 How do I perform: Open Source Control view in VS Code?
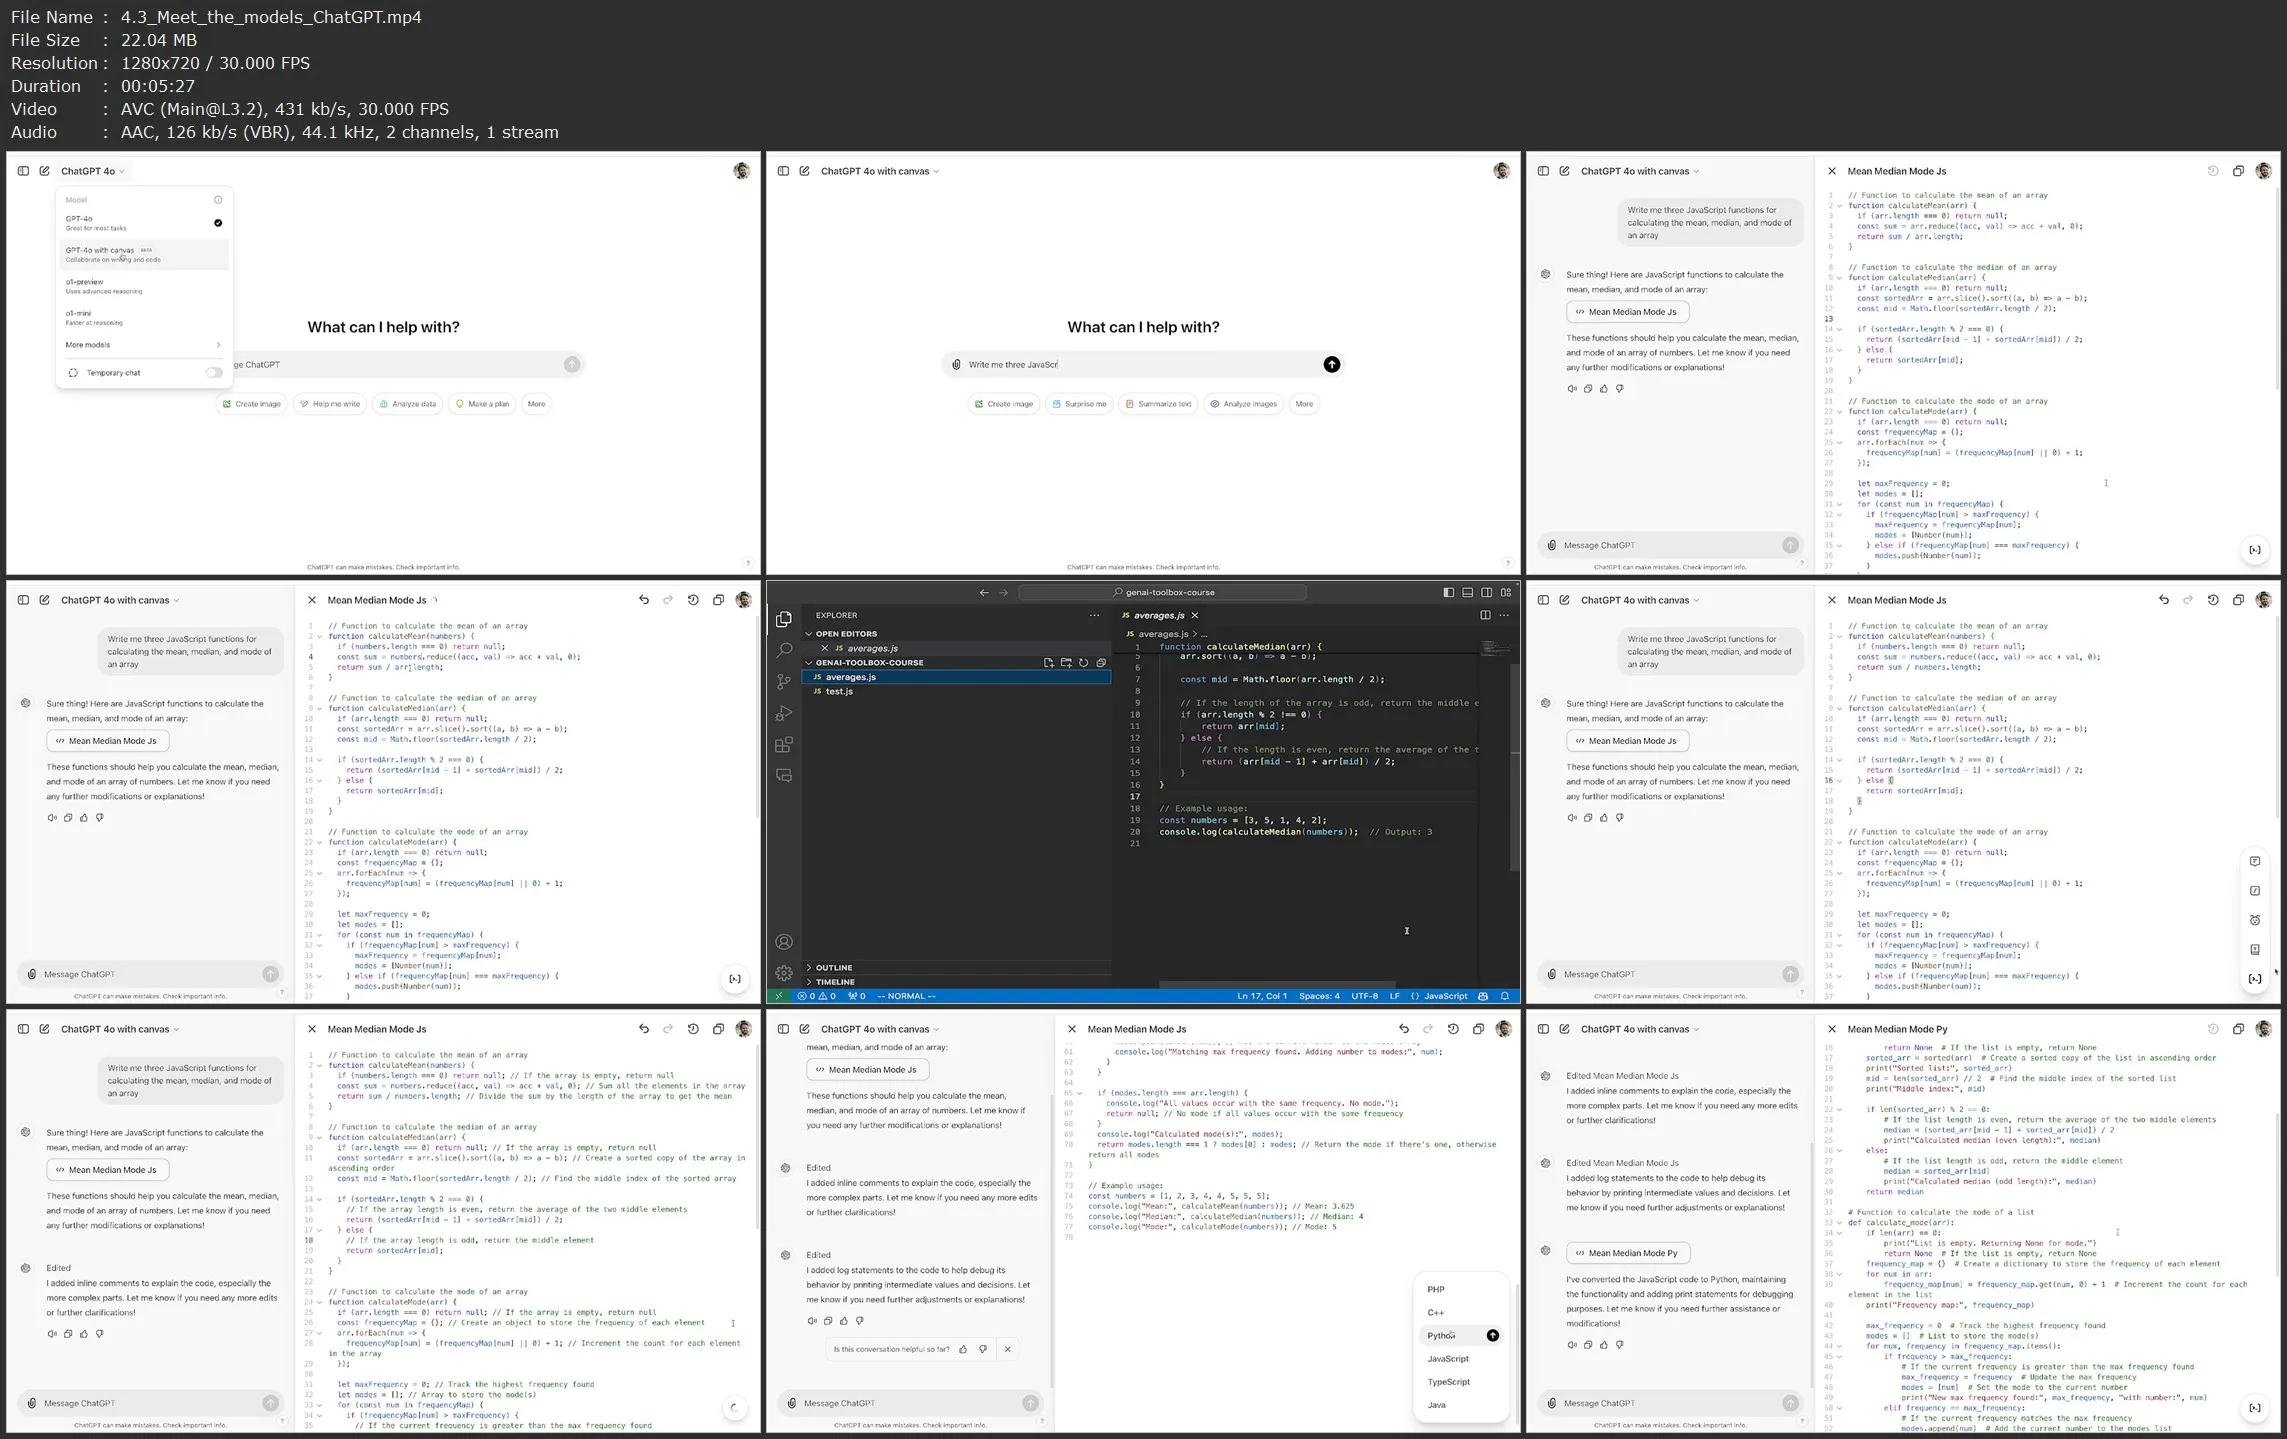tap(784, 682)
